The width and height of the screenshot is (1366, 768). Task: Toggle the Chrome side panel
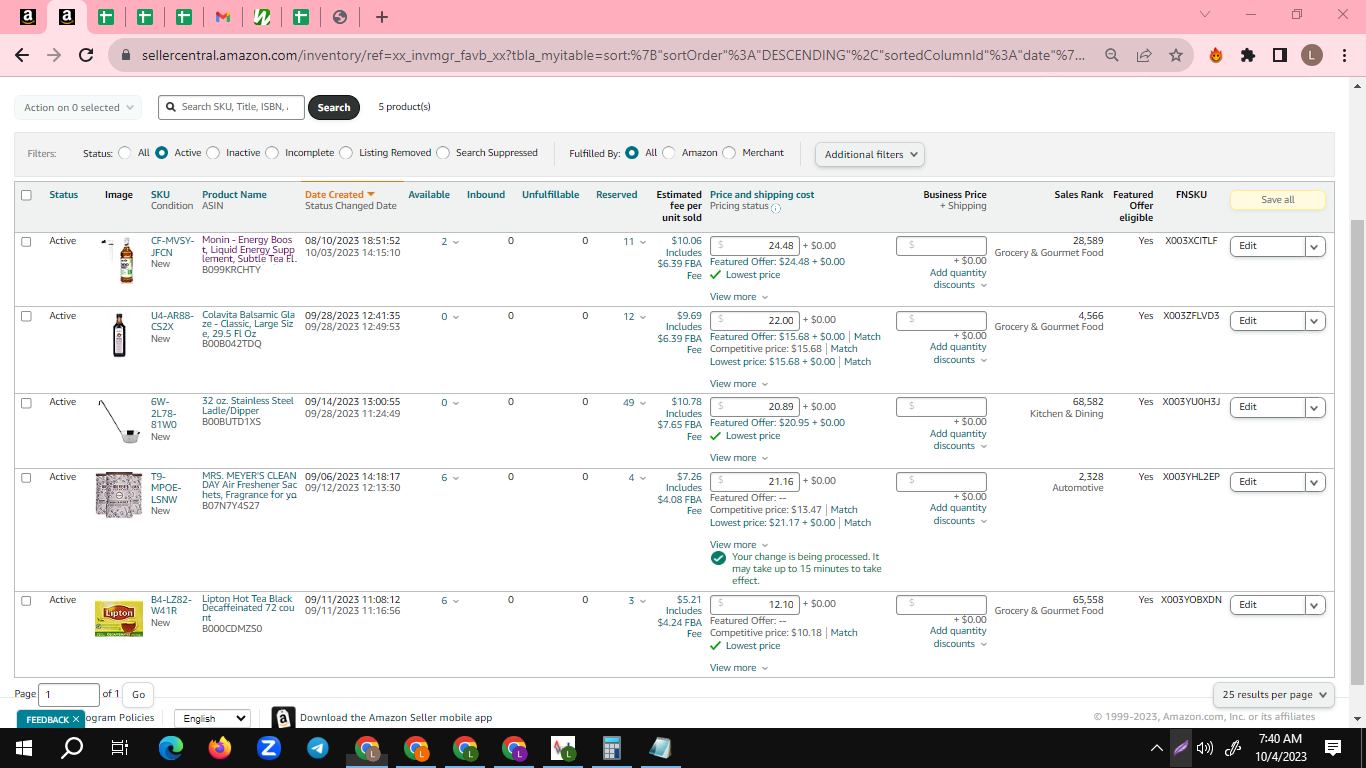1280,55
